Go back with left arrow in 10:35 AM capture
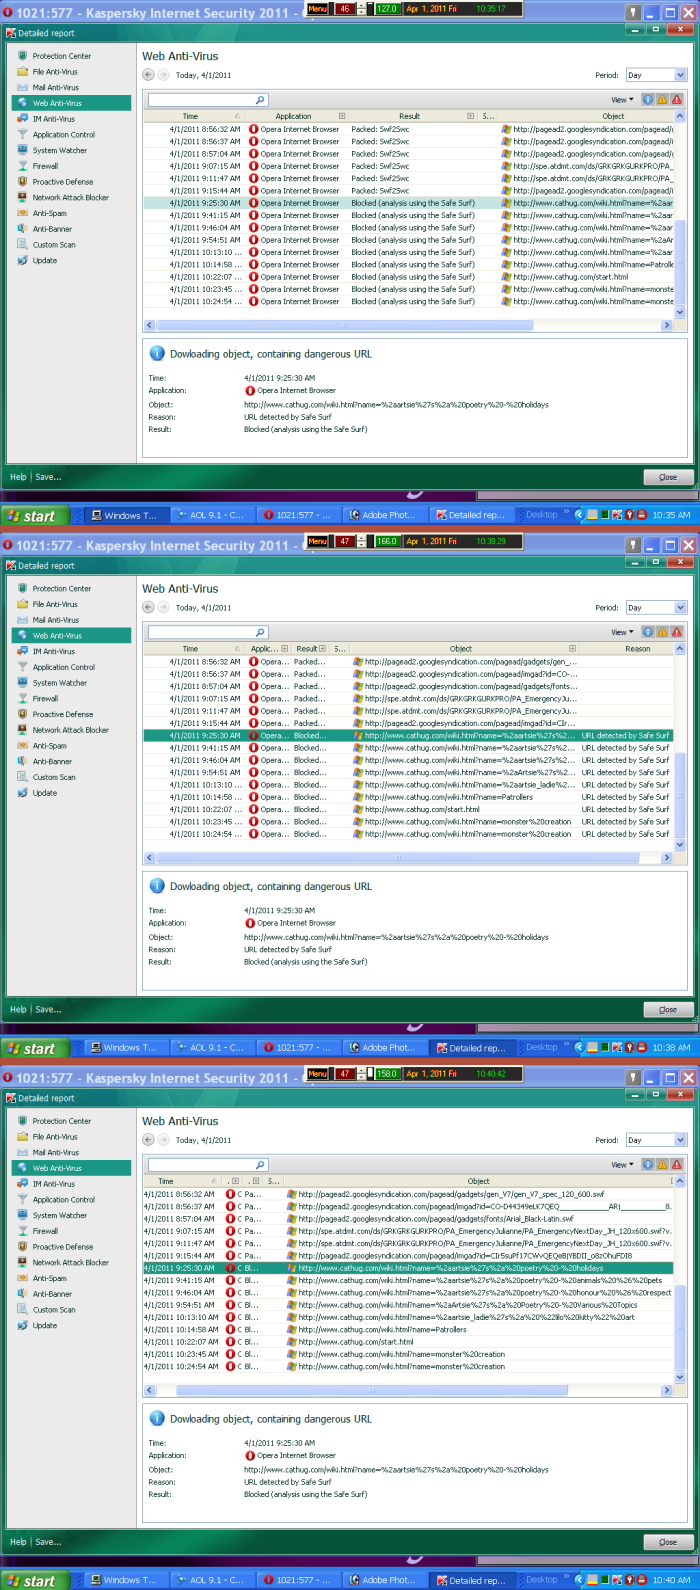Image resolution: width=700 pixels, height=1590 pixels. pos(149,75)
